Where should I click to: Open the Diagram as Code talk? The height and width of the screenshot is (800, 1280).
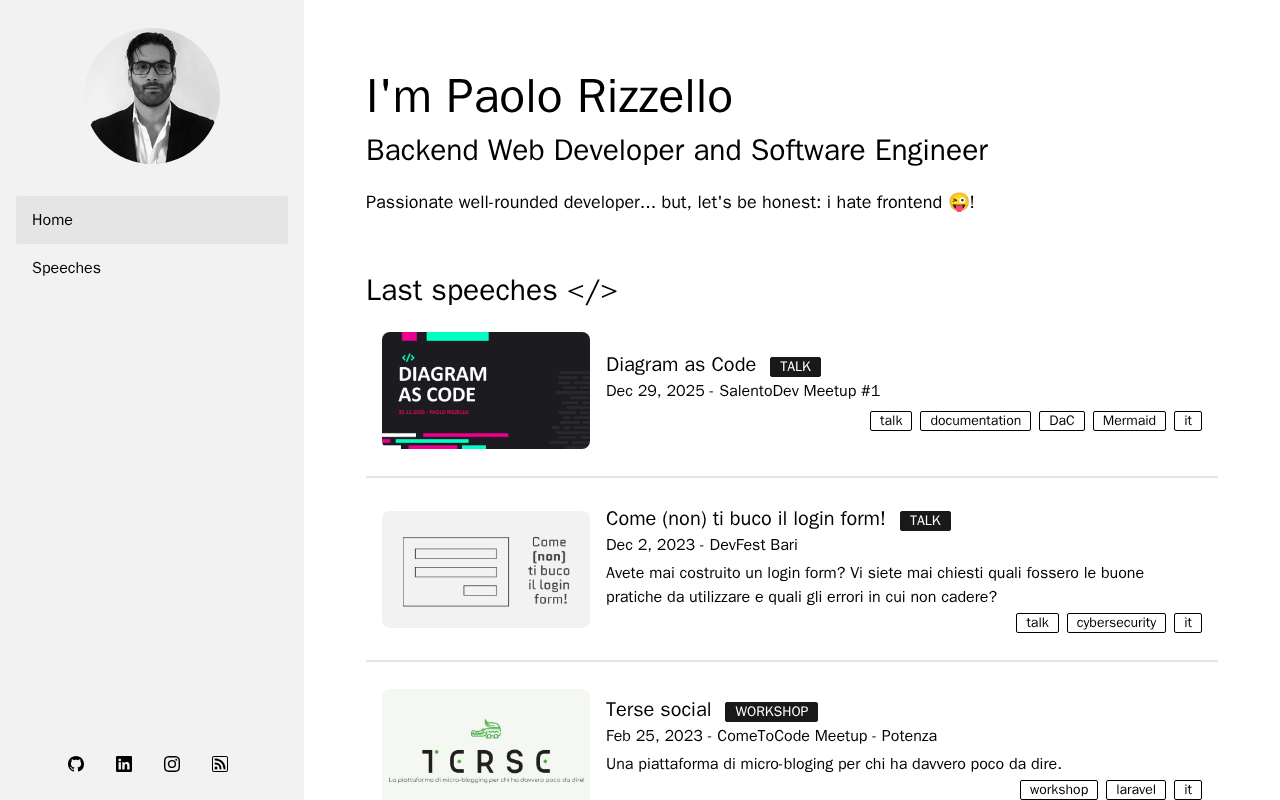click(681, 365)
